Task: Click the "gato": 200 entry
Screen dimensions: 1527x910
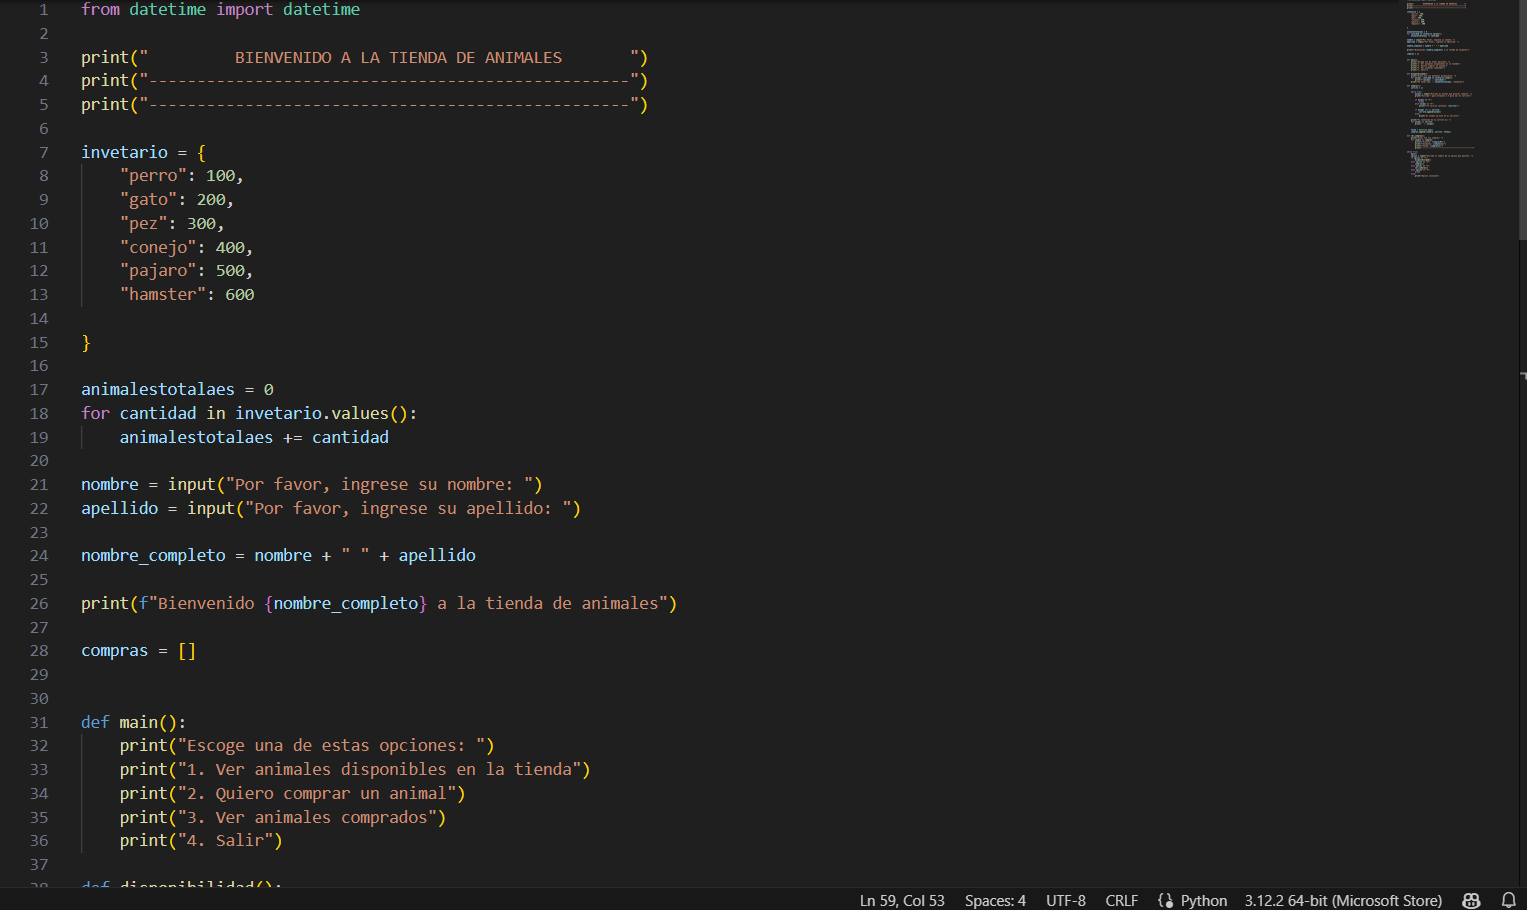Action: (x=177, y=200)
